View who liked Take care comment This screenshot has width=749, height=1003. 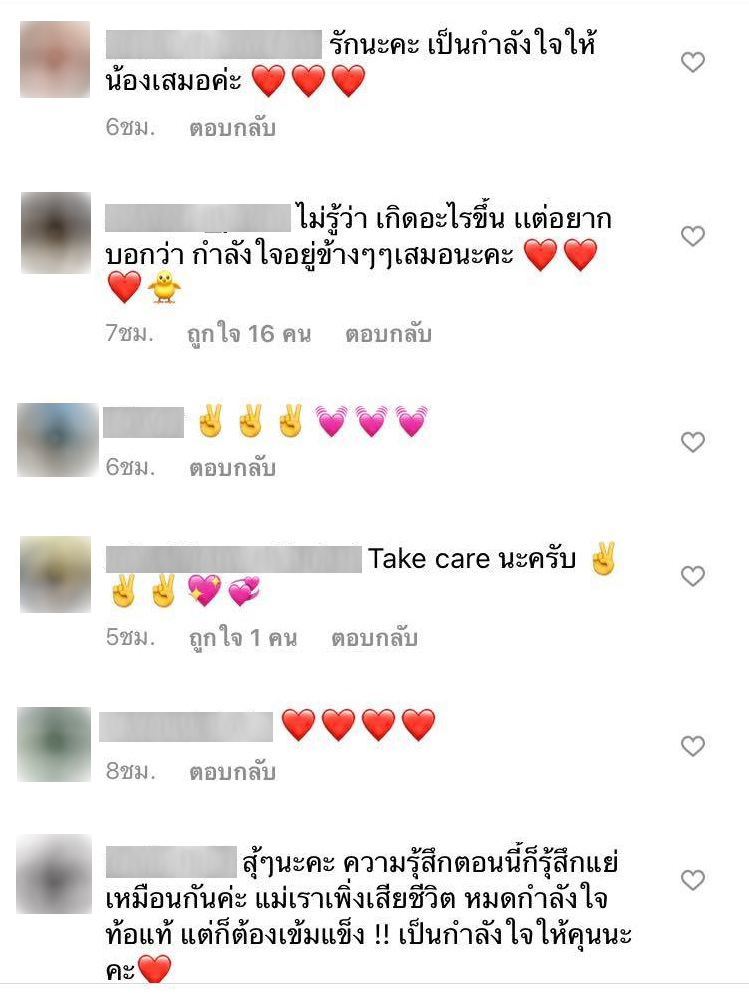242,638
